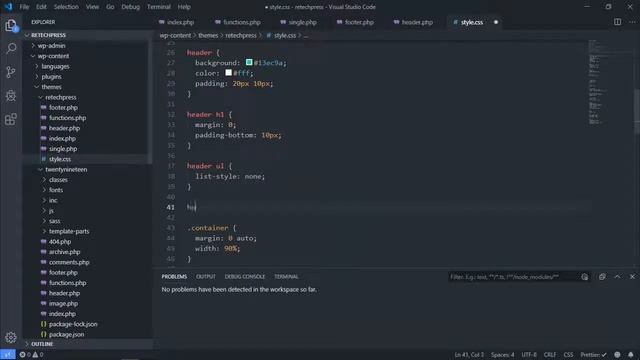Click the errors and warnings status indicator
The height and width of the screenshot is (360, 640).
(x=31, y=355)
